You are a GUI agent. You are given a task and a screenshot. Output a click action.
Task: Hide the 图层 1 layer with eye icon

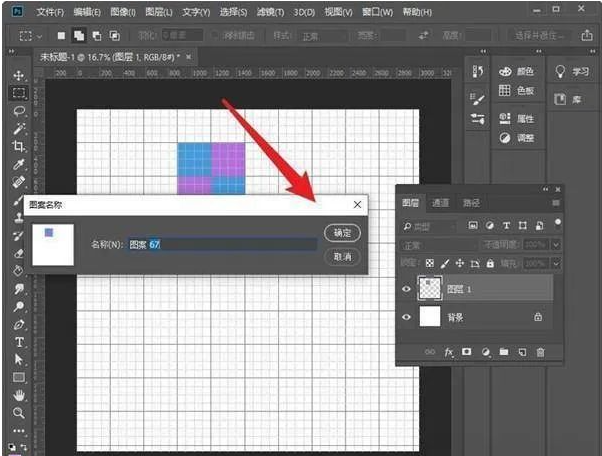406,287
